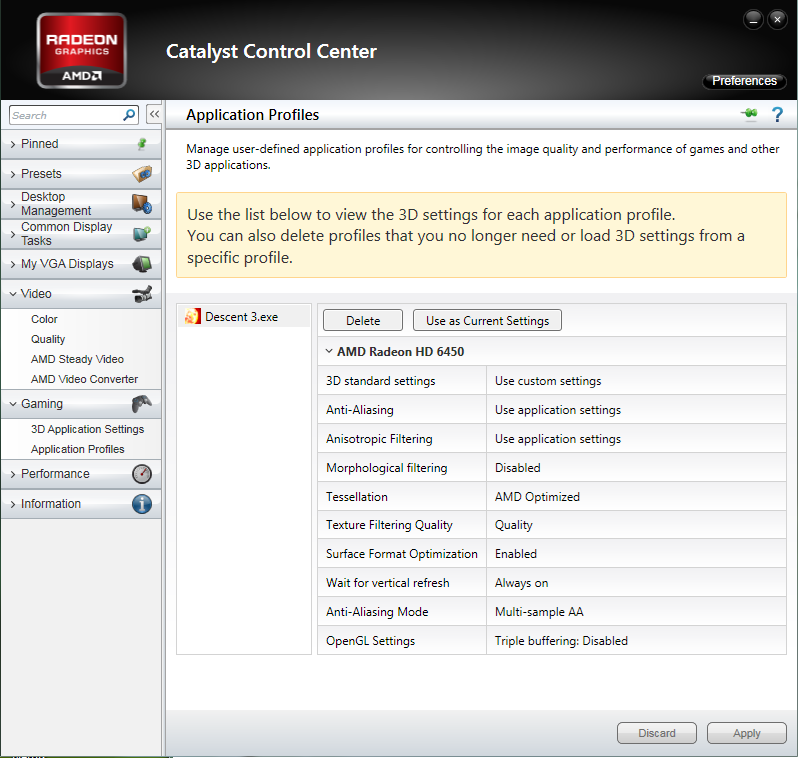Click the search magnifier icon
Screen dimensions: 798x758
point(129,115)
